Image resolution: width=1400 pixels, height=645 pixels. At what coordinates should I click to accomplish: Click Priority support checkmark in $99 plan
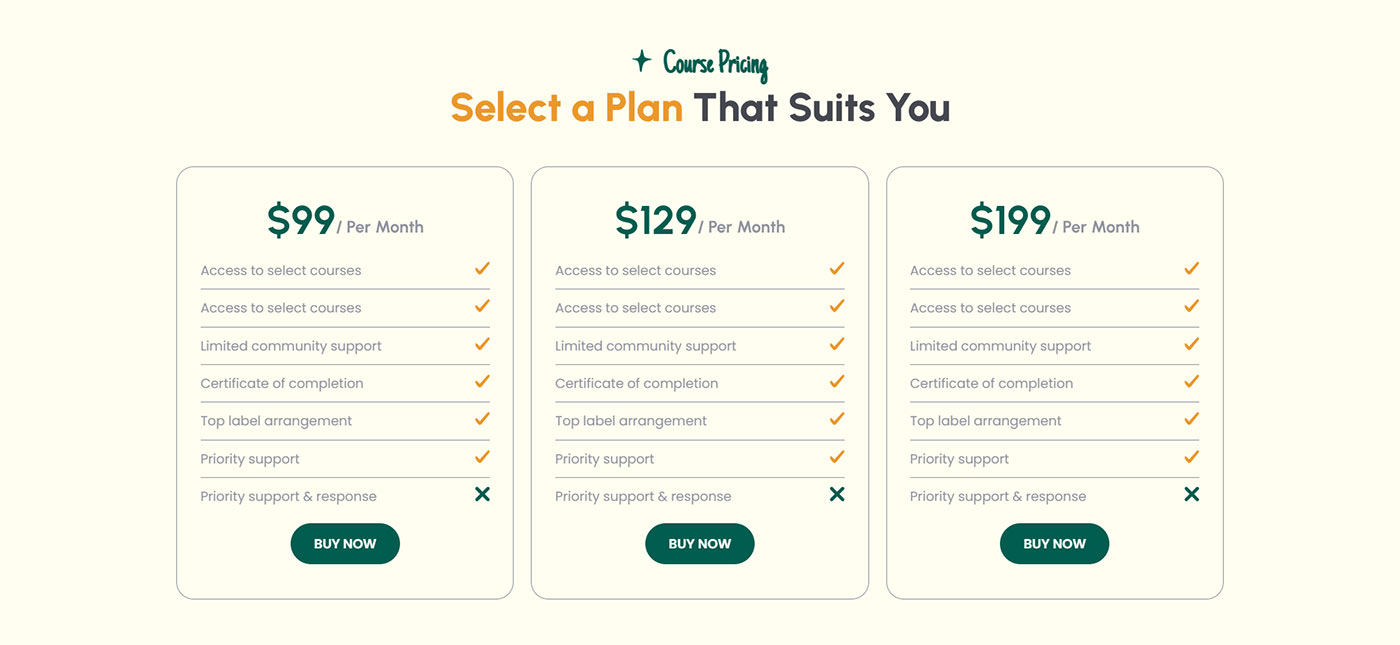click(482, 456)
